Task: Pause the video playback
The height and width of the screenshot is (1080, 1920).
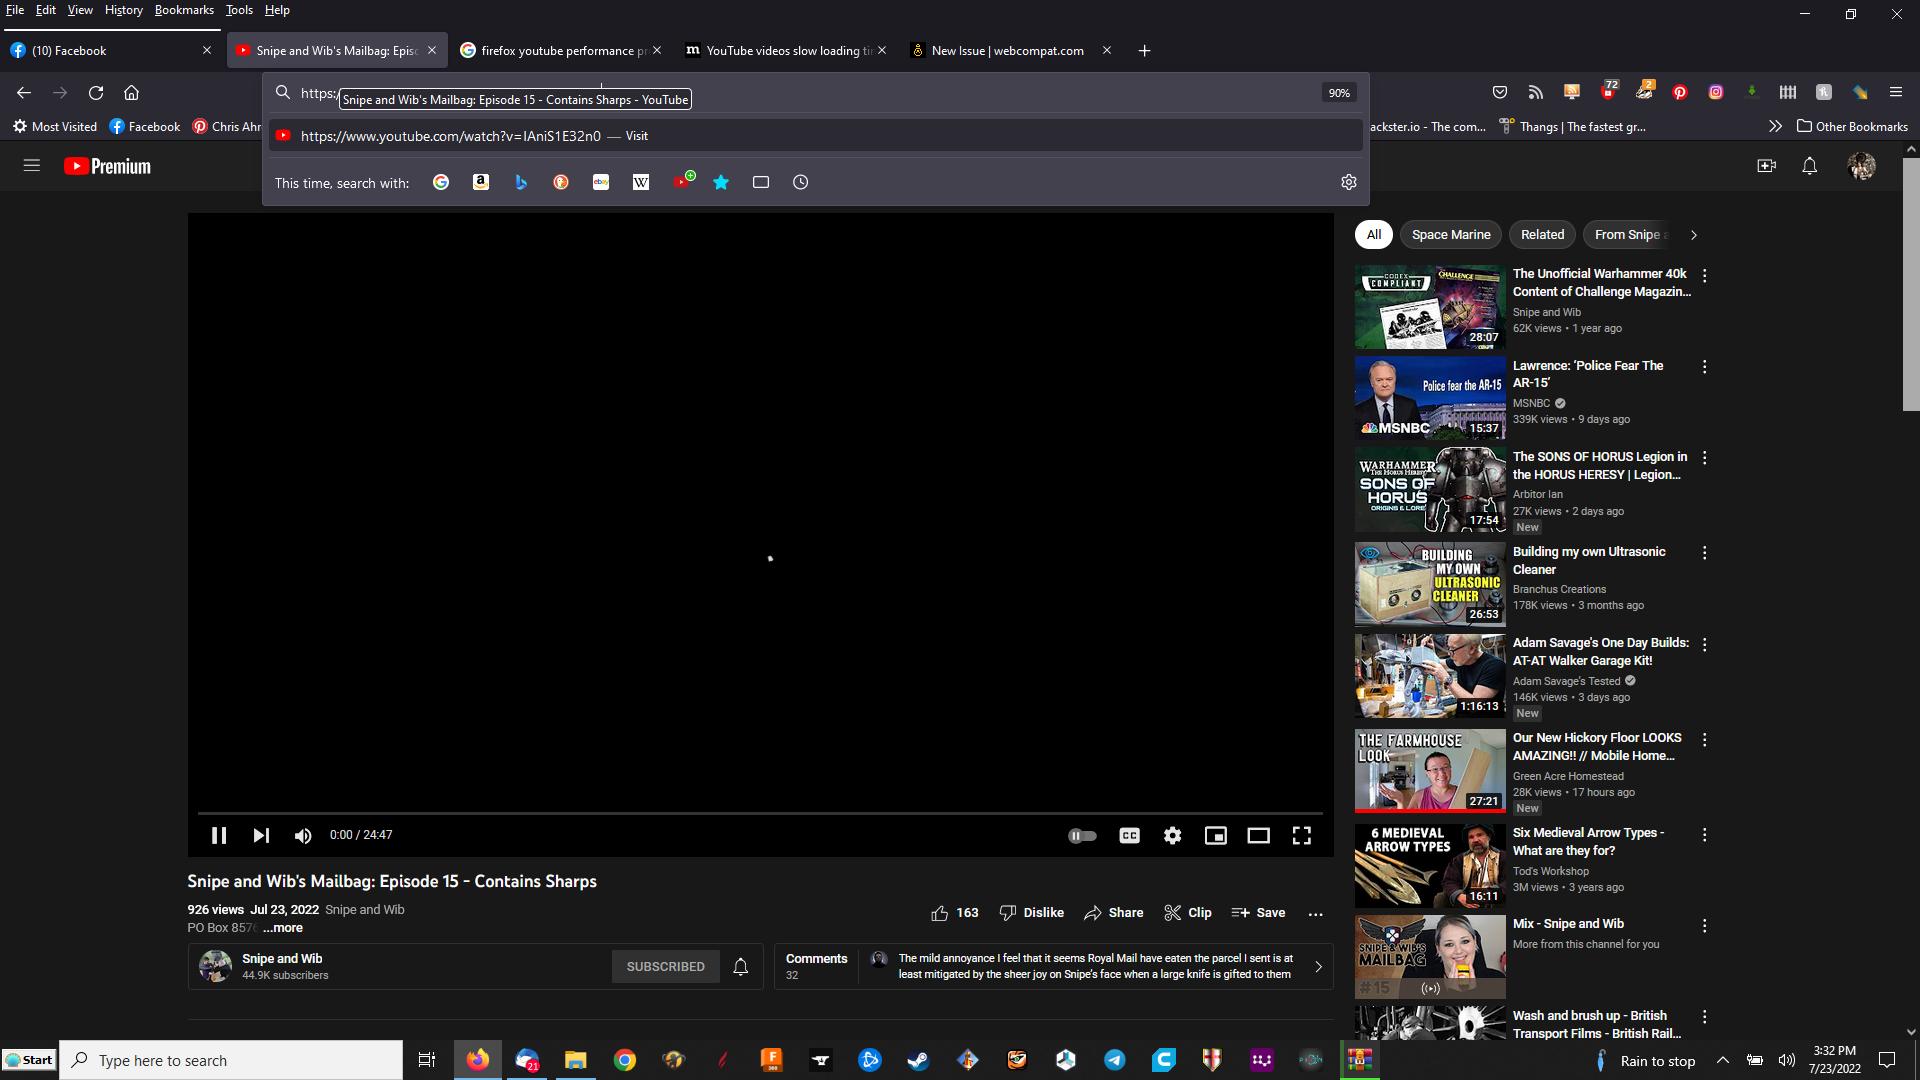Action: tap(218, 835)
